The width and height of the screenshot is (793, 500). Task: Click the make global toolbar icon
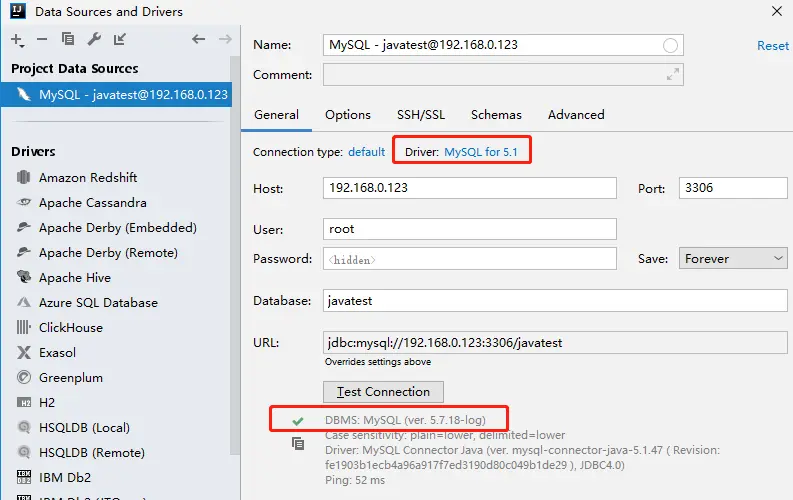[x=120, y=40]
